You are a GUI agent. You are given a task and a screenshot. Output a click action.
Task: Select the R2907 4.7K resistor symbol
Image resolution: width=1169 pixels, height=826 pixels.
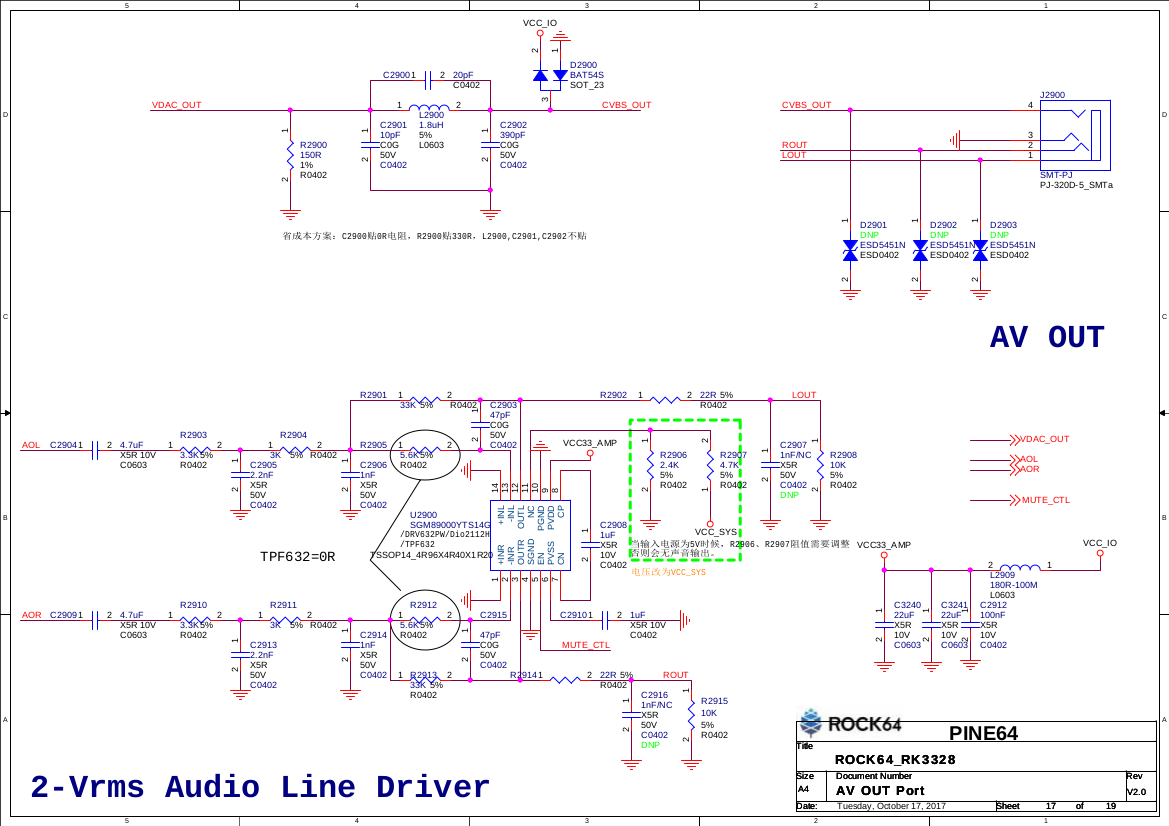pyautogui.click(x=710, y=465)
